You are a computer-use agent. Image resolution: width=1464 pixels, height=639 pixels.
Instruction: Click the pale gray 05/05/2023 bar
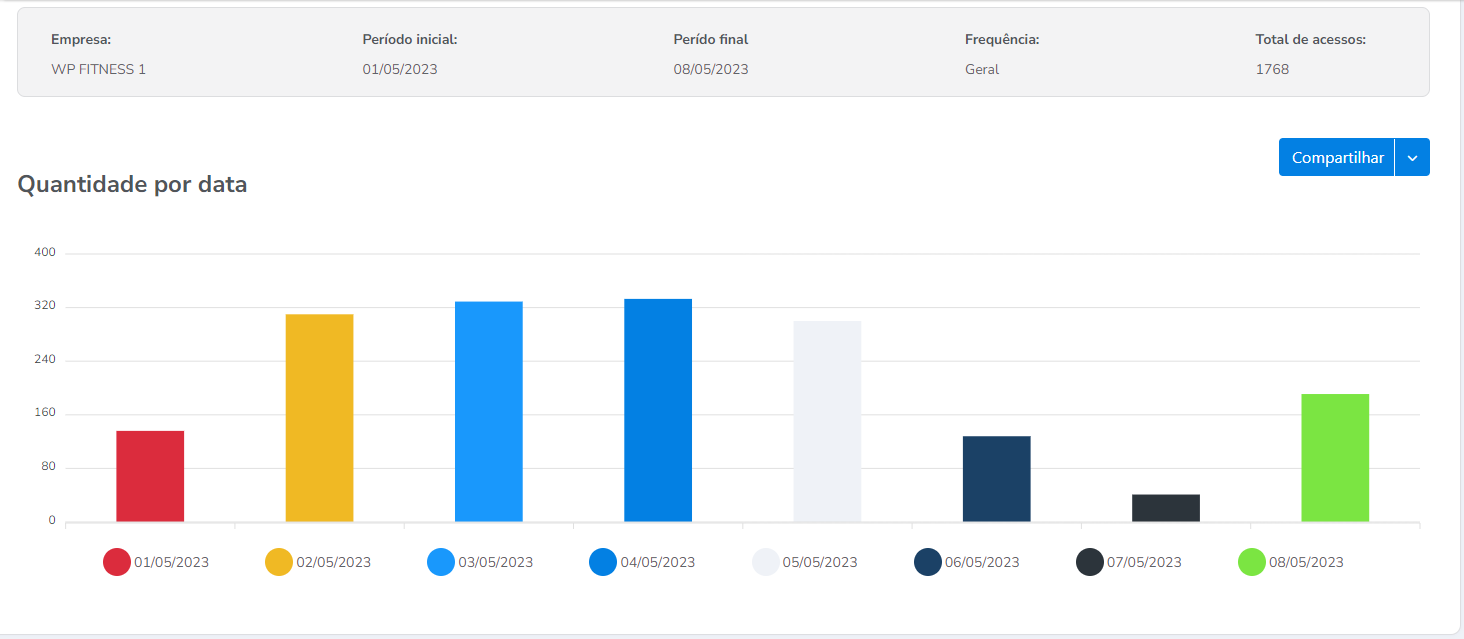827,421
